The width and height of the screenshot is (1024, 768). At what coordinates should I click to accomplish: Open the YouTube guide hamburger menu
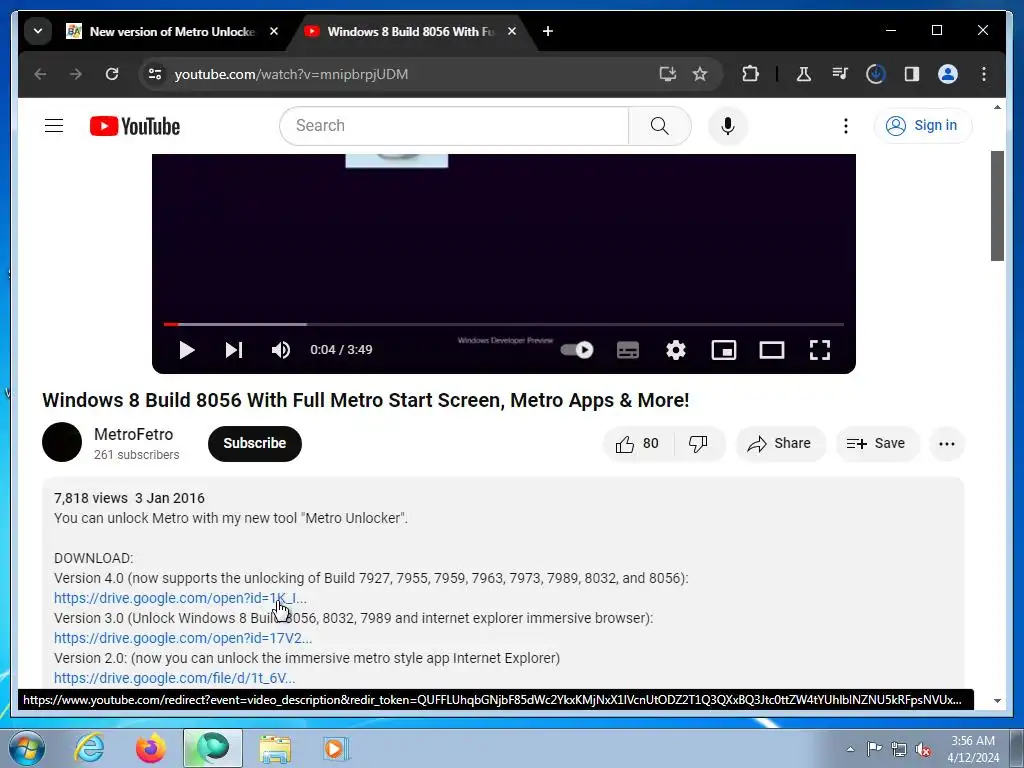pyautogui.click(x=54, y=125)
